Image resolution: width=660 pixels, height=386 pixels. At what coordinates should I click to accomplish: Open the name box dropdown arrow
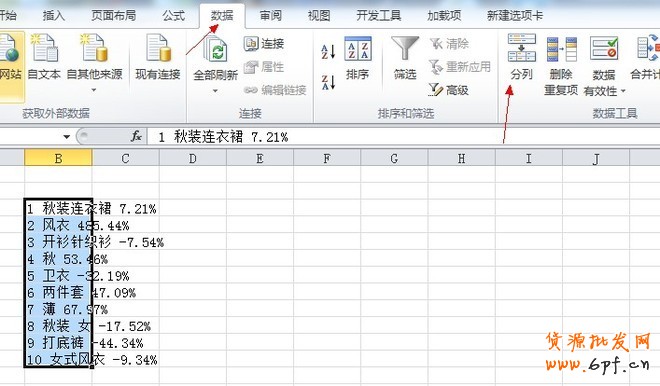pos(67,137)
